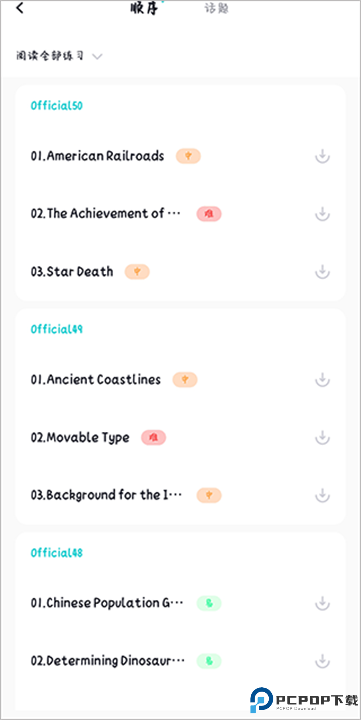Go back with the top-left arrow

tap(20, 8)
